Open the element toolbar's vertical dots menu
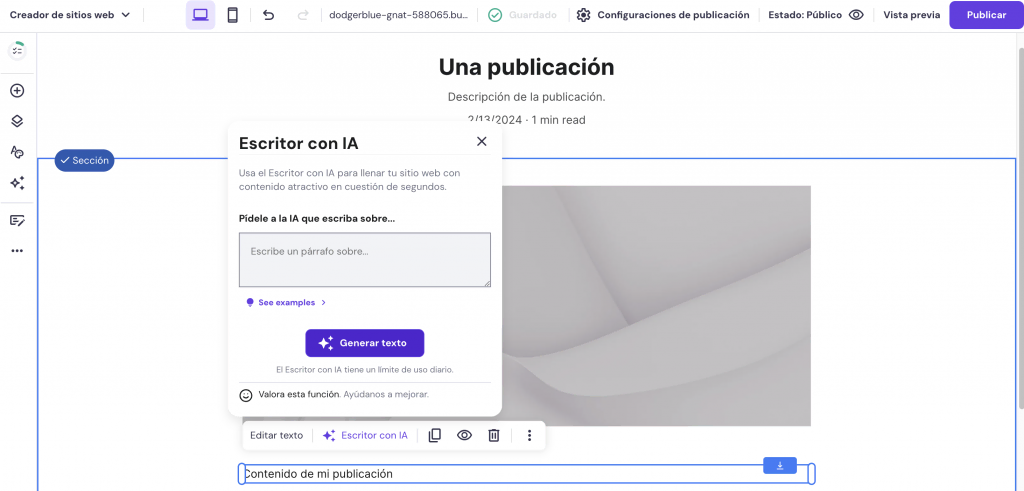The image size is (1024, 491). 530,436
